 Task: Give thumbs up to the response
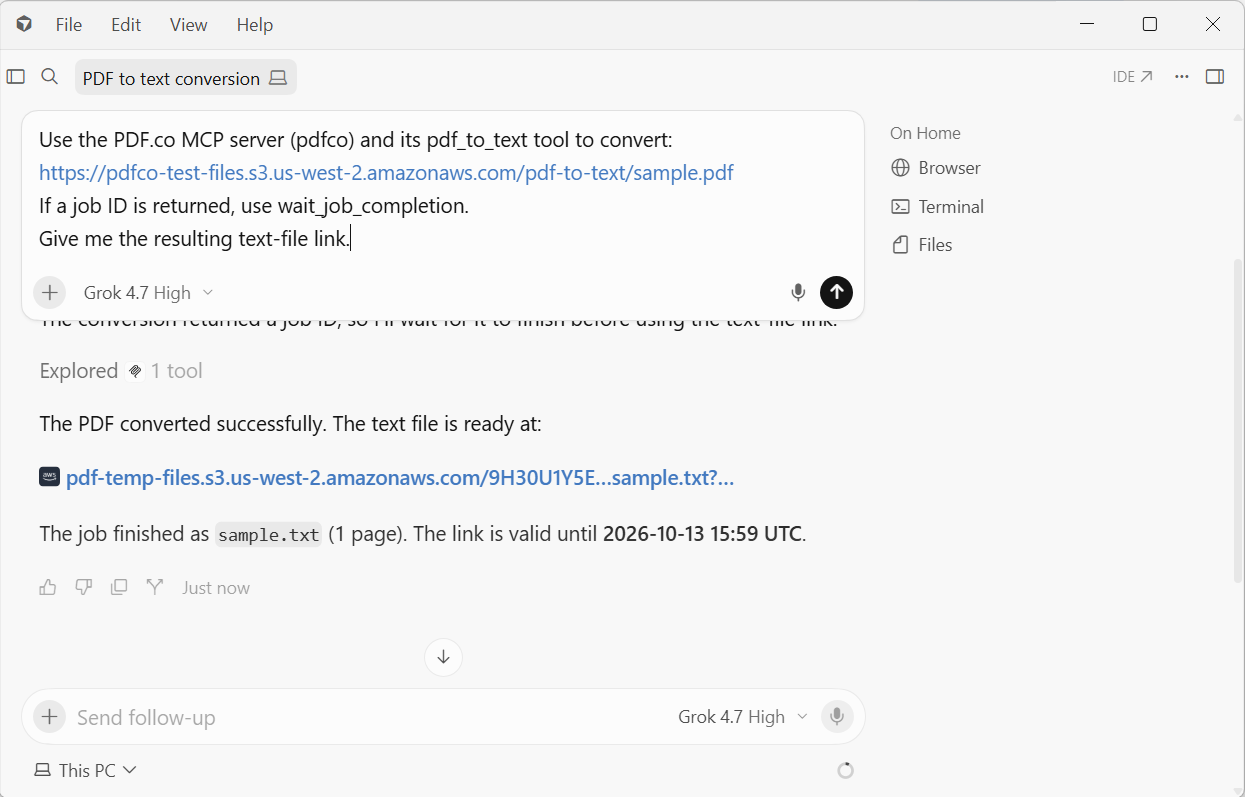[48, 587]
